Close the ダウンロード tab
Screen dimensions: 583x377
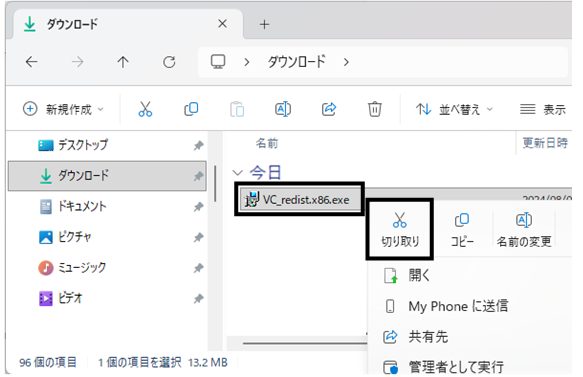tap(222, 24)
